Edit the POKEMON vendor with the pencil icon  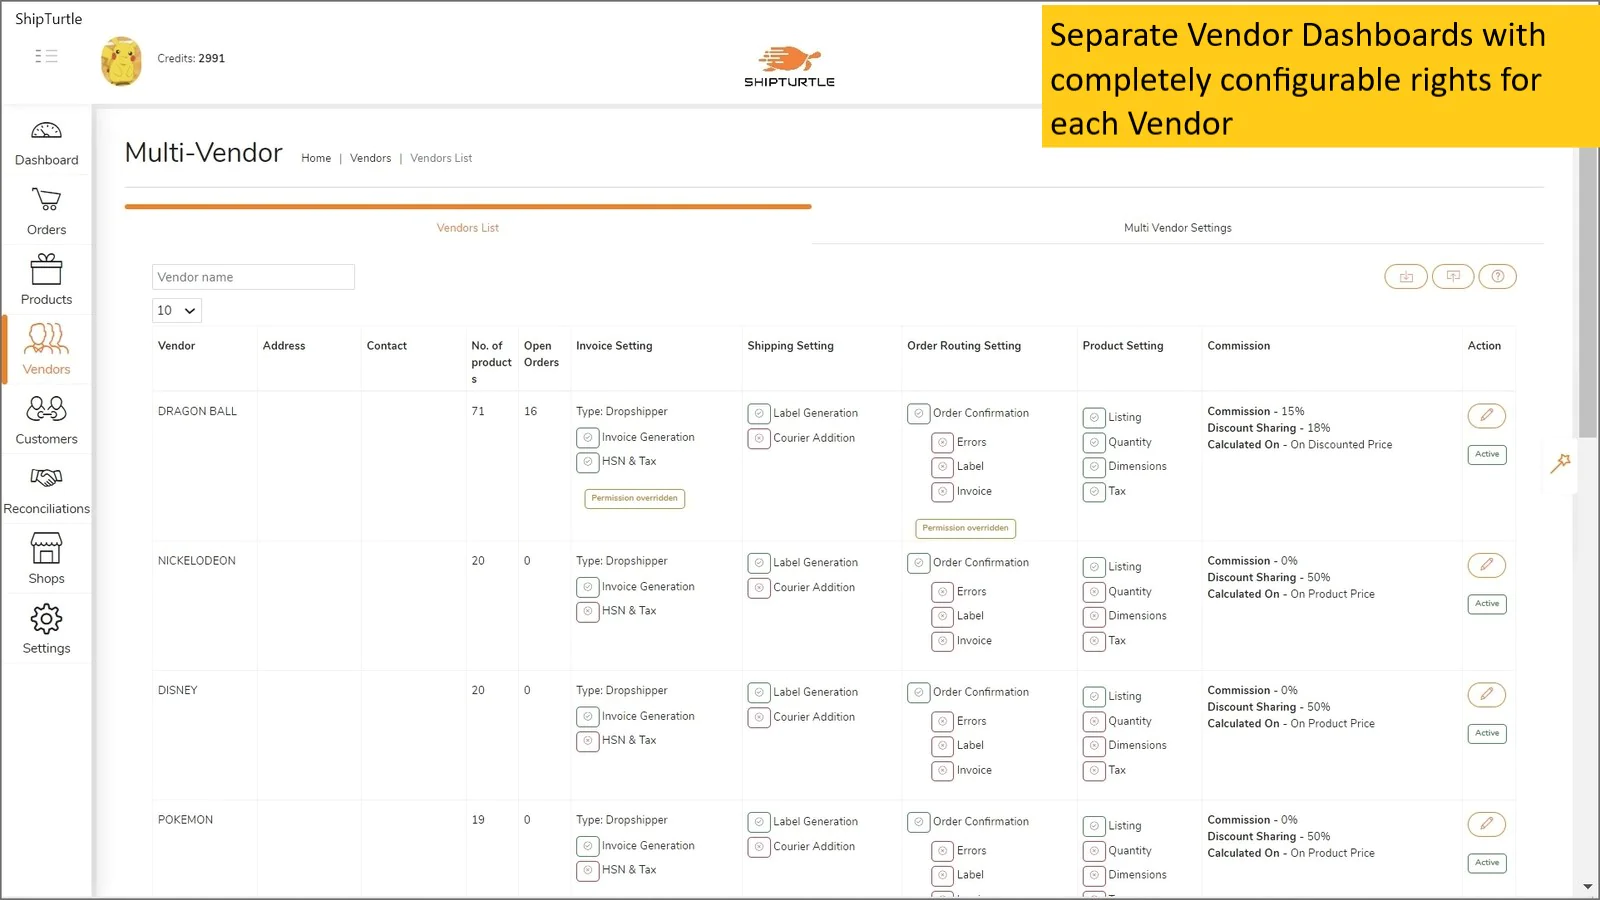pyautogui.click(x=1487, y=824)
